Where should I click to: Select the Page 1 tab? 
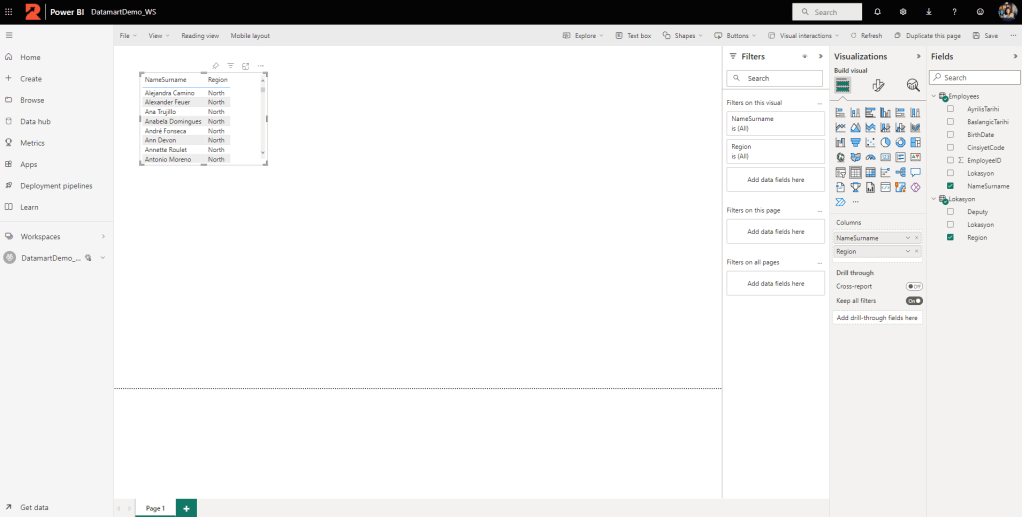pyautogui.click(x=156, y=508)
